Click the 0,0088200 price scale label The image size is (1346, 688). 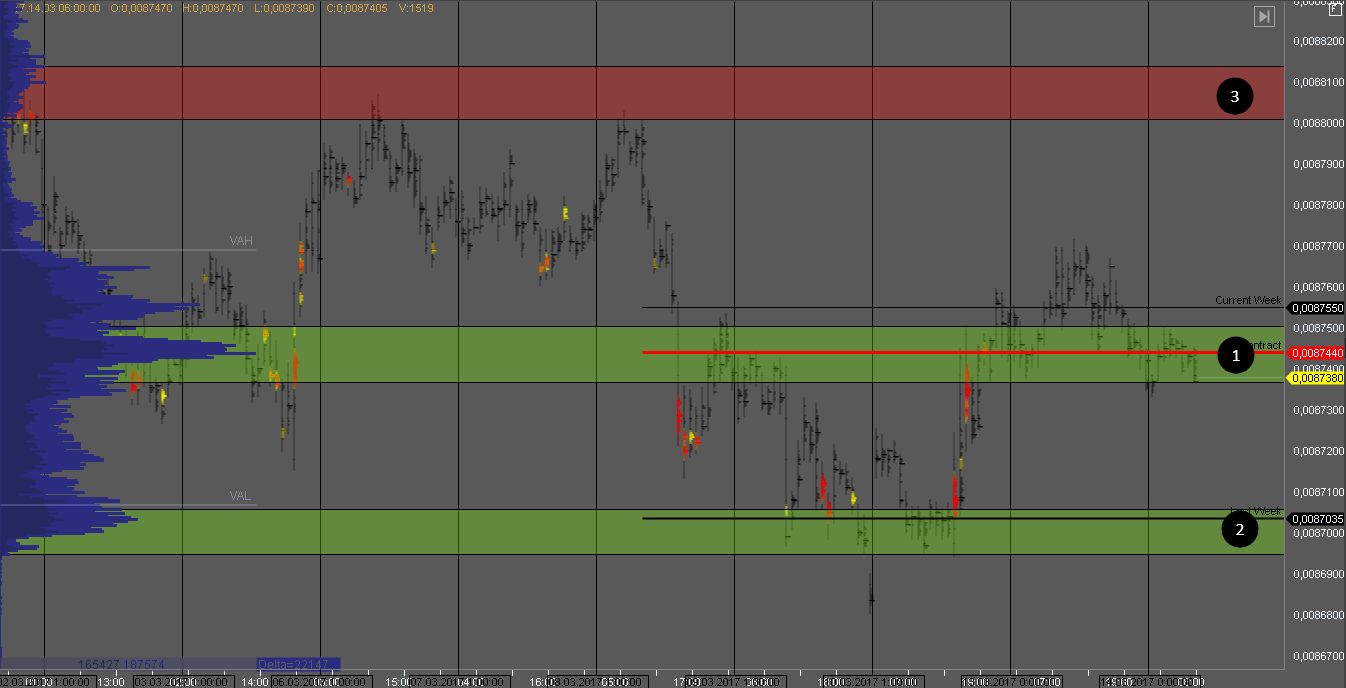pyautogui.click(x=1317, y=41)
